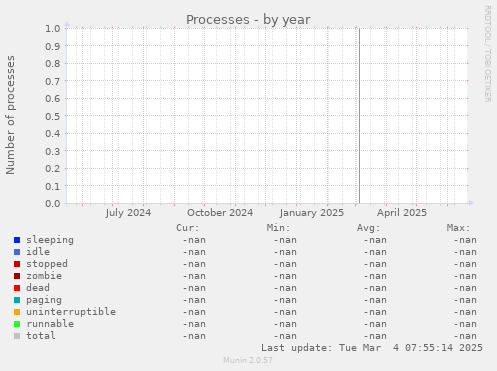The height and width of the screenshot is (371, 497).
Task: Click the dead row Cur -nan value
Action: [x=194, y=288]
